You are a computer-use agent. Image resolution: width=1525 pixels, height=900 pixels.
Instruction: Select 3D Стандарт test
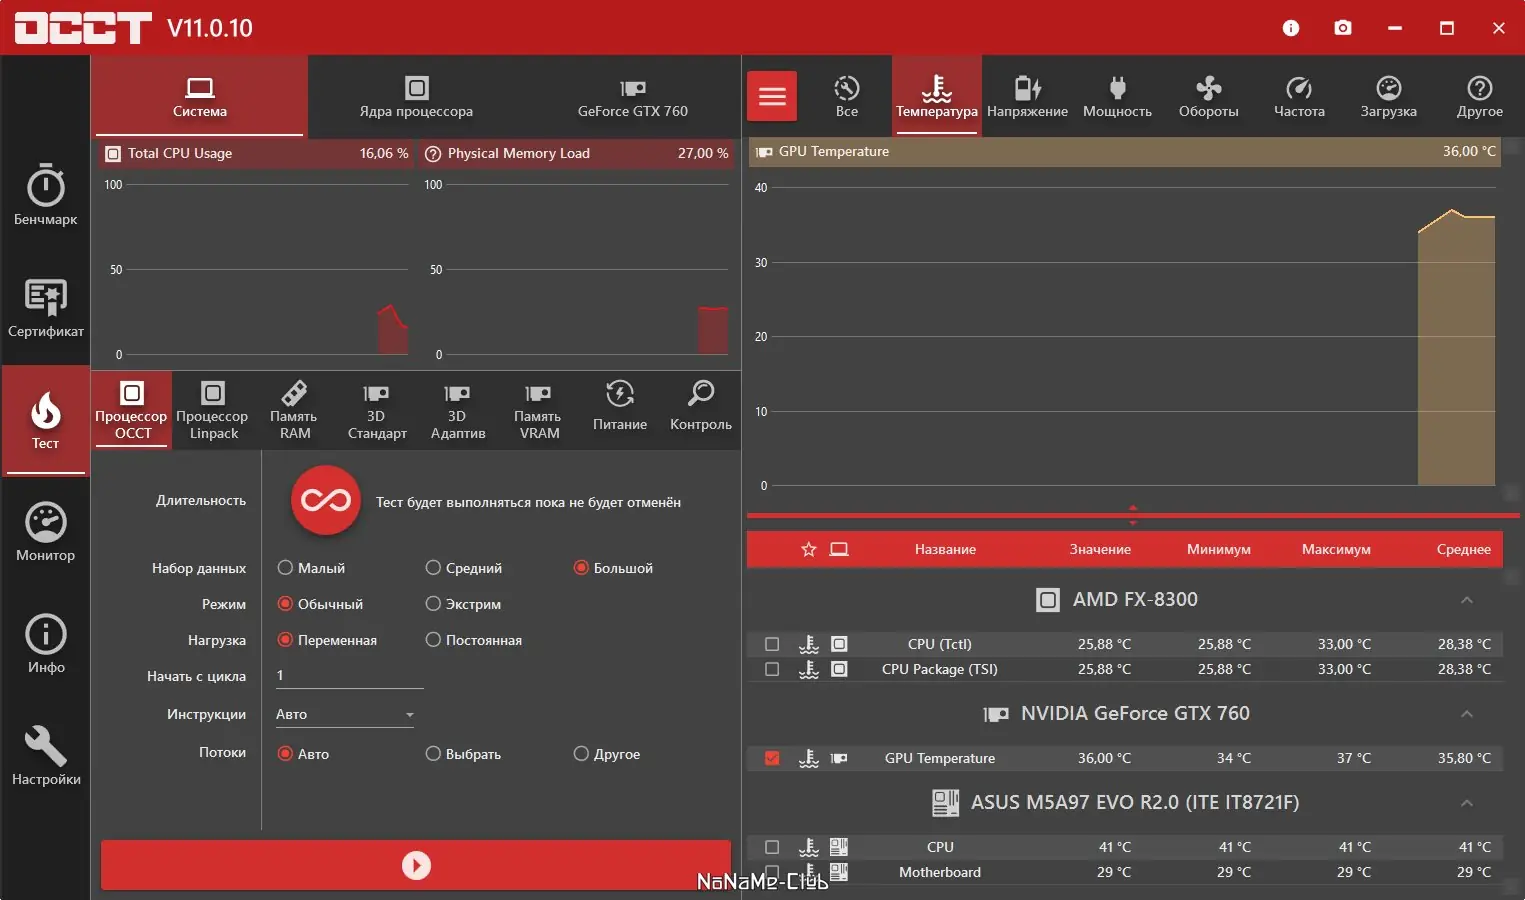click(376, 410)
